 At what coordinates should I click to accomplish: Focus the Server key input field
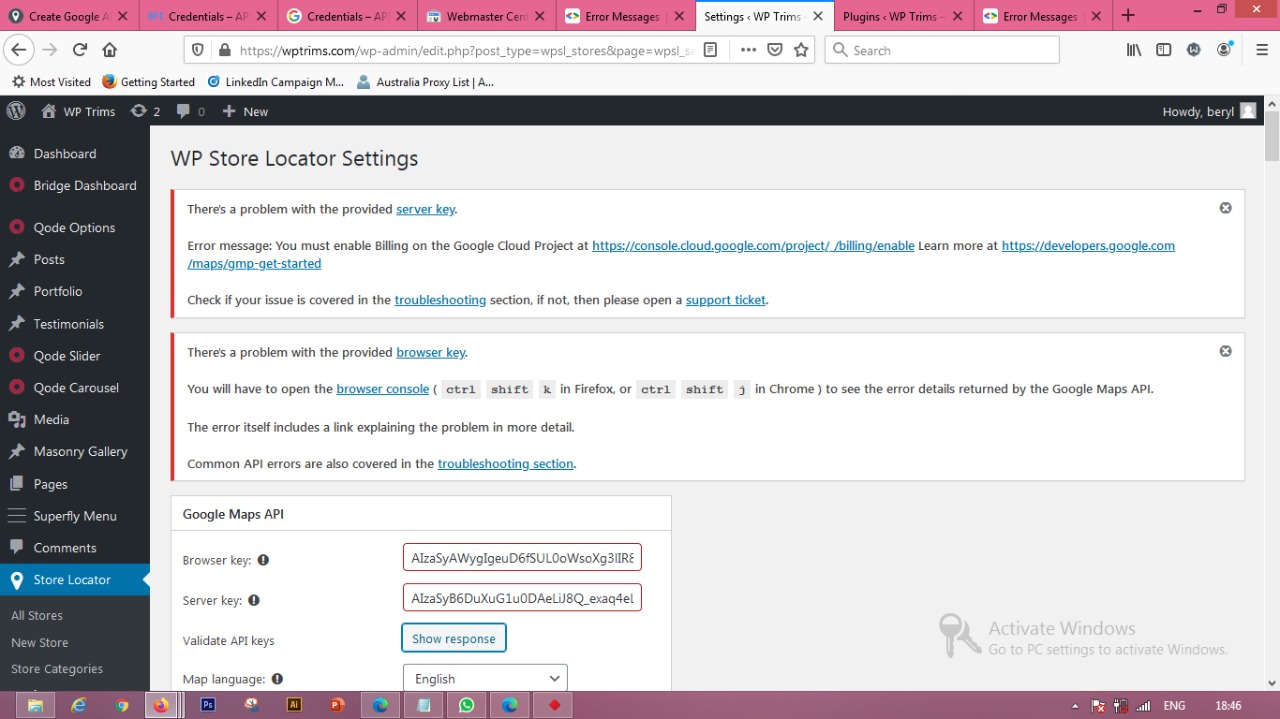[522, 598]
